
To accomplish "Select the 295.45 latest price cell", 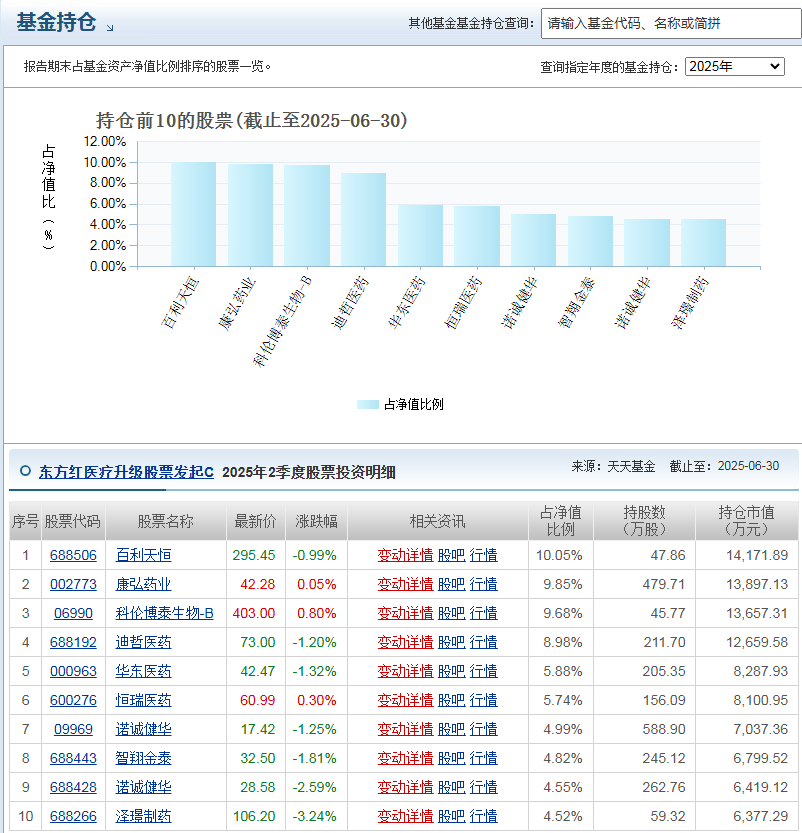I will tap(254, 555).
